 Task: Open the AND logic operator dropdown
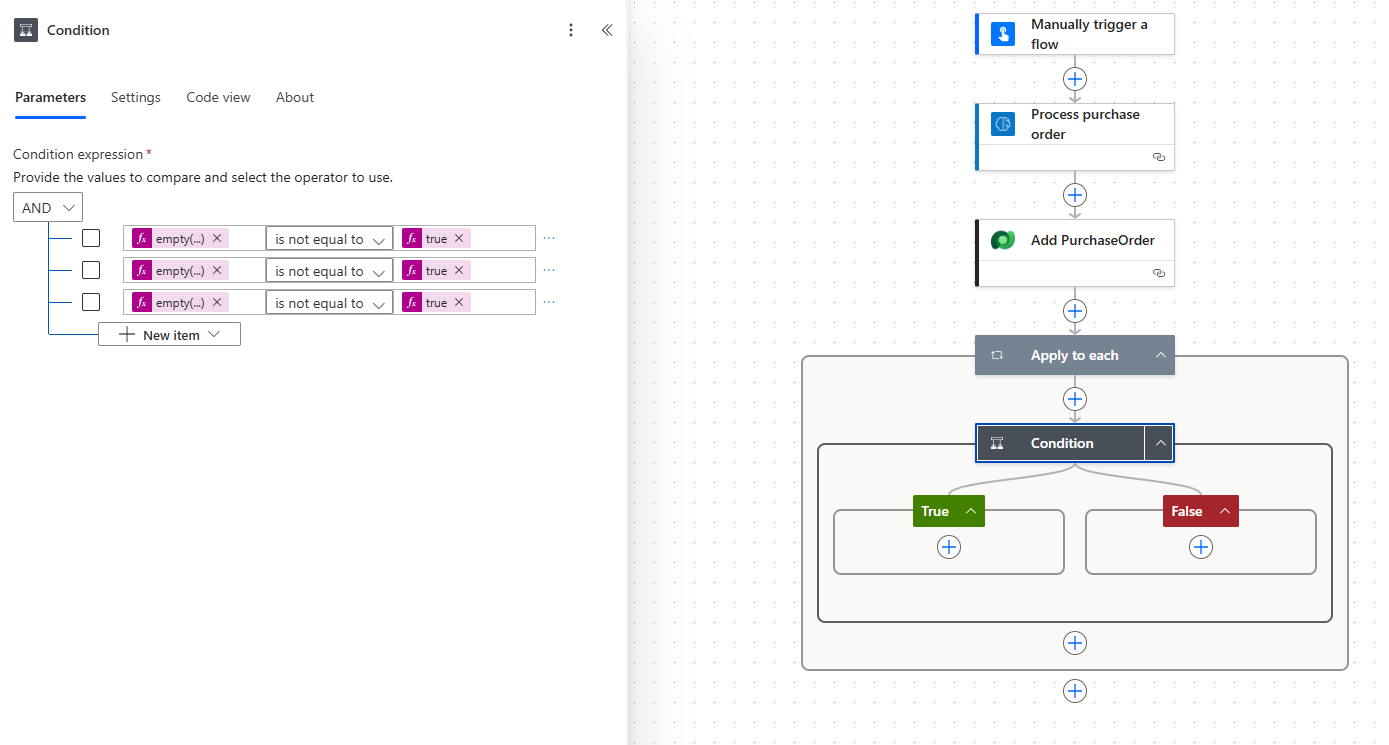coord(47,207)
